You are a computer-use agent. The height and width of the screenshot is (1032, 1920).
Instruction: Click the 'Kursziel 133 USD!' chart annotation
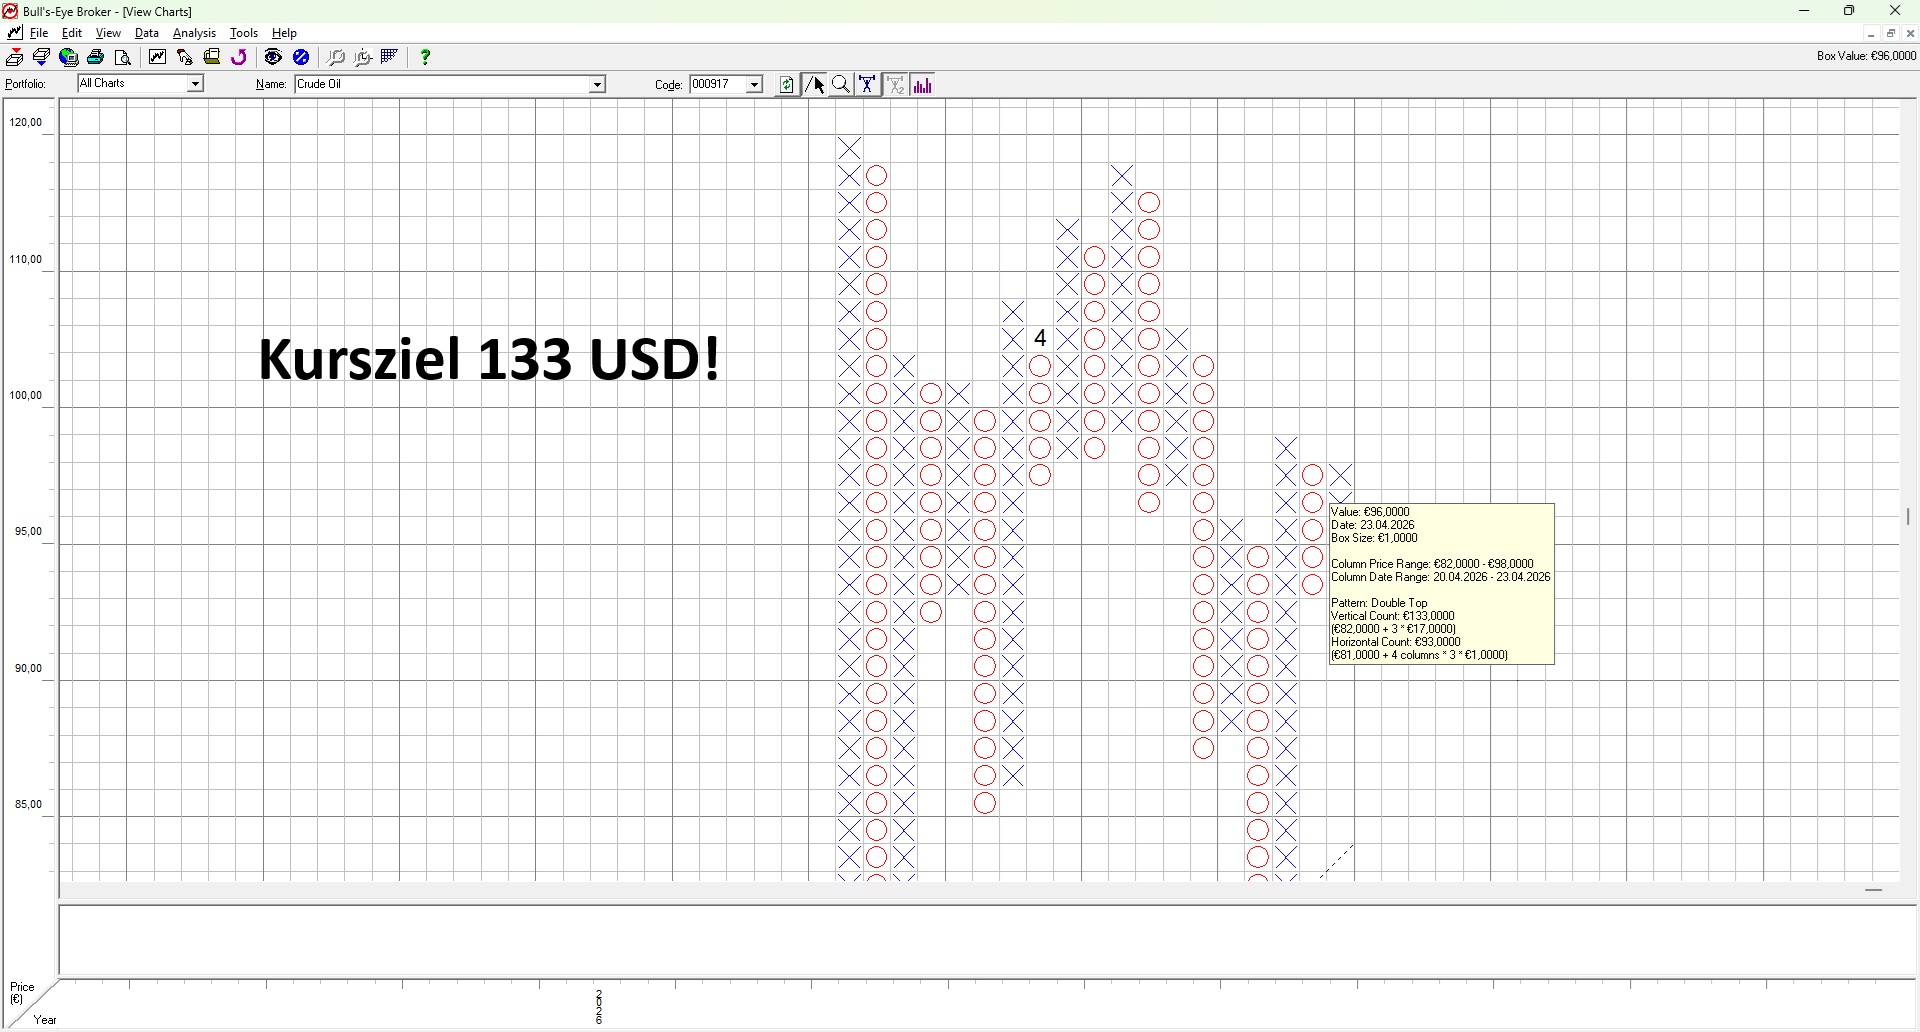[489, 359]
